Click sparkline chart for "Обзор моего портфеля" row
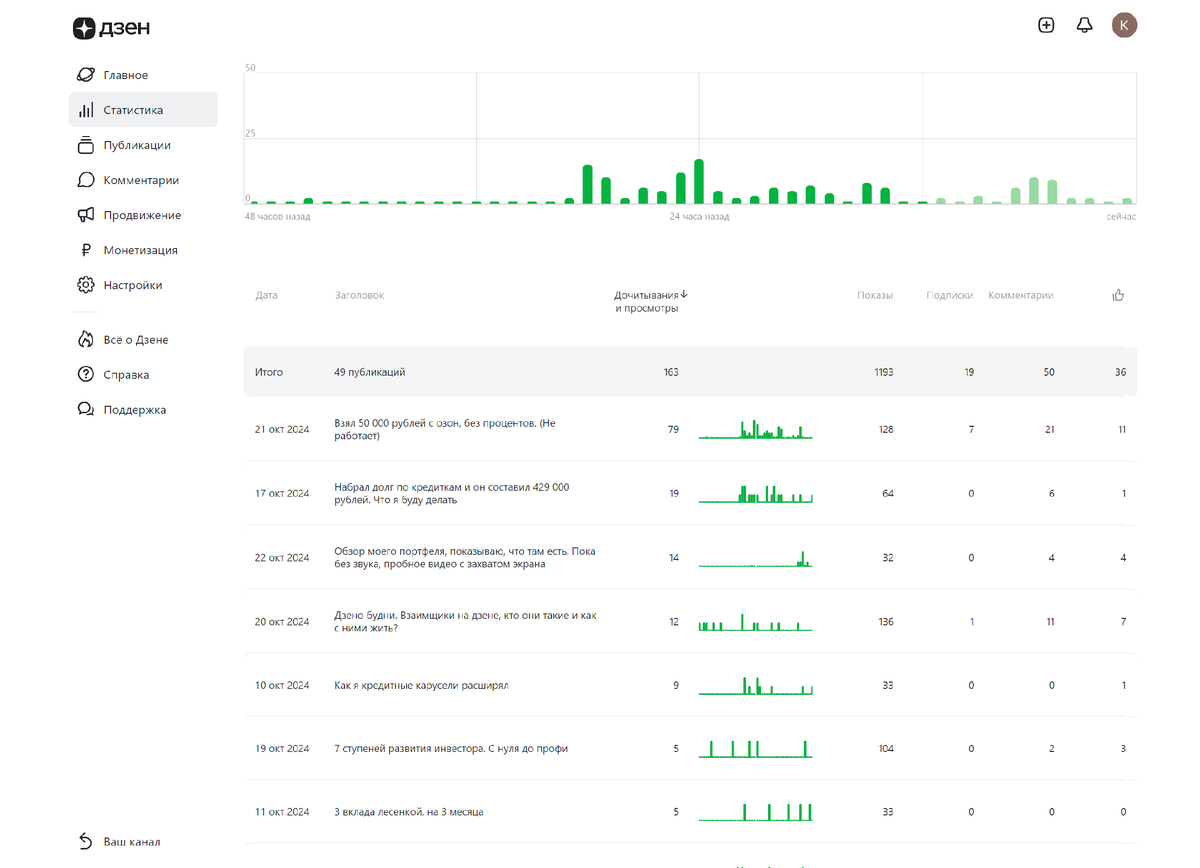1200x868 pixels. pos(756,558)
